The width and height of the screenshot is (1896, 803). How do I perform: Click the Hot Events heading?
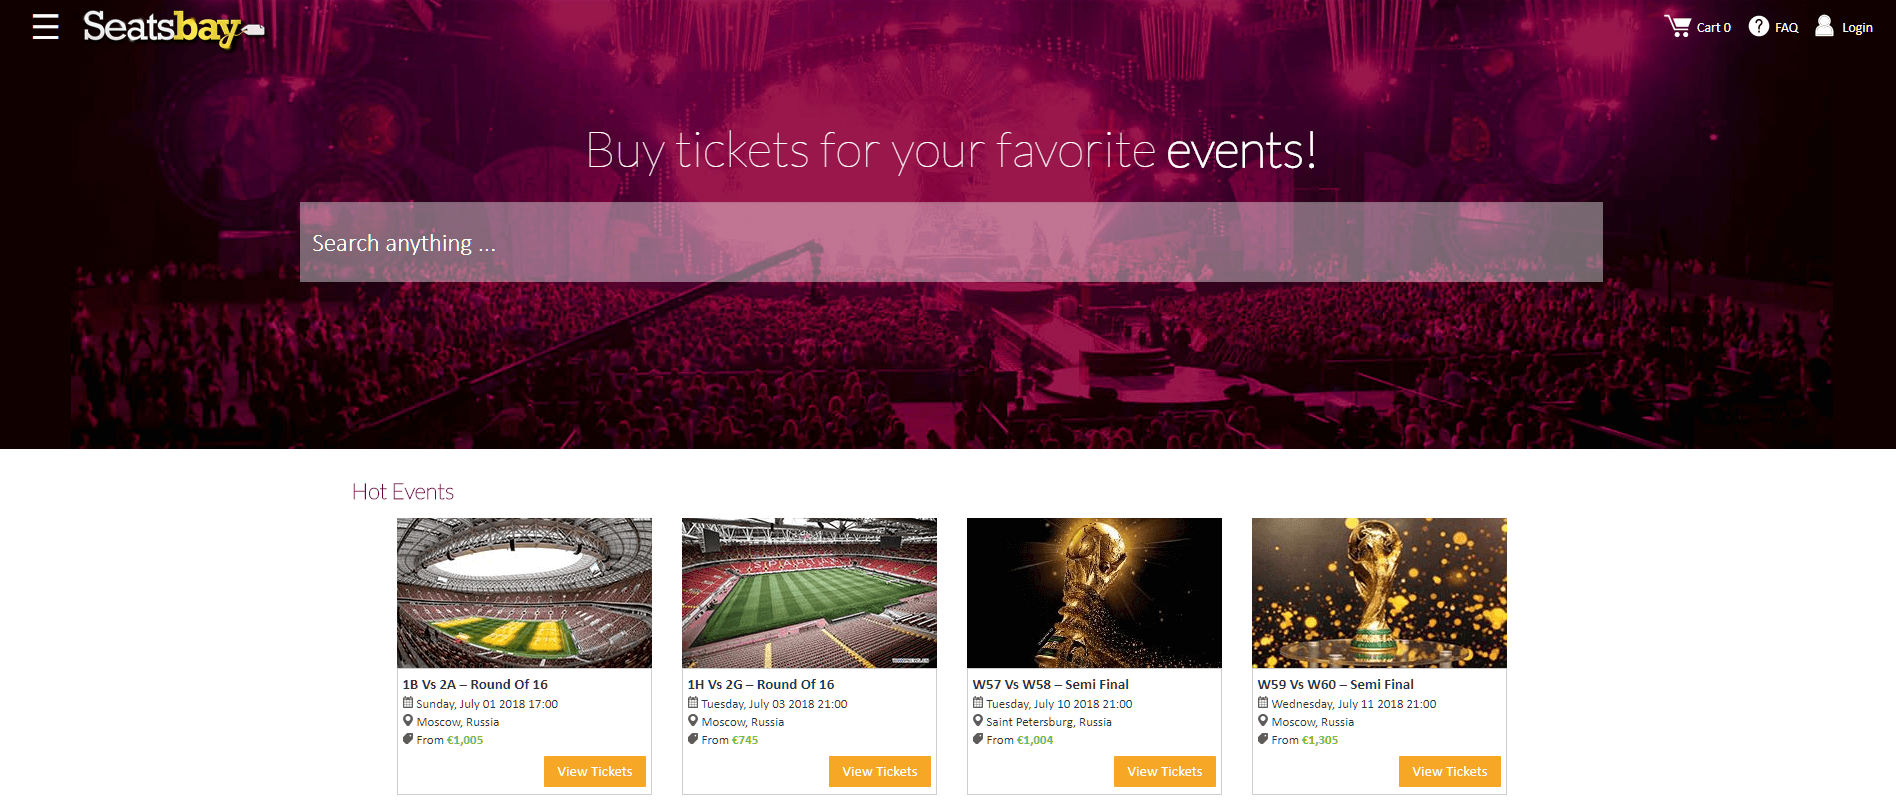pos(401,491)
